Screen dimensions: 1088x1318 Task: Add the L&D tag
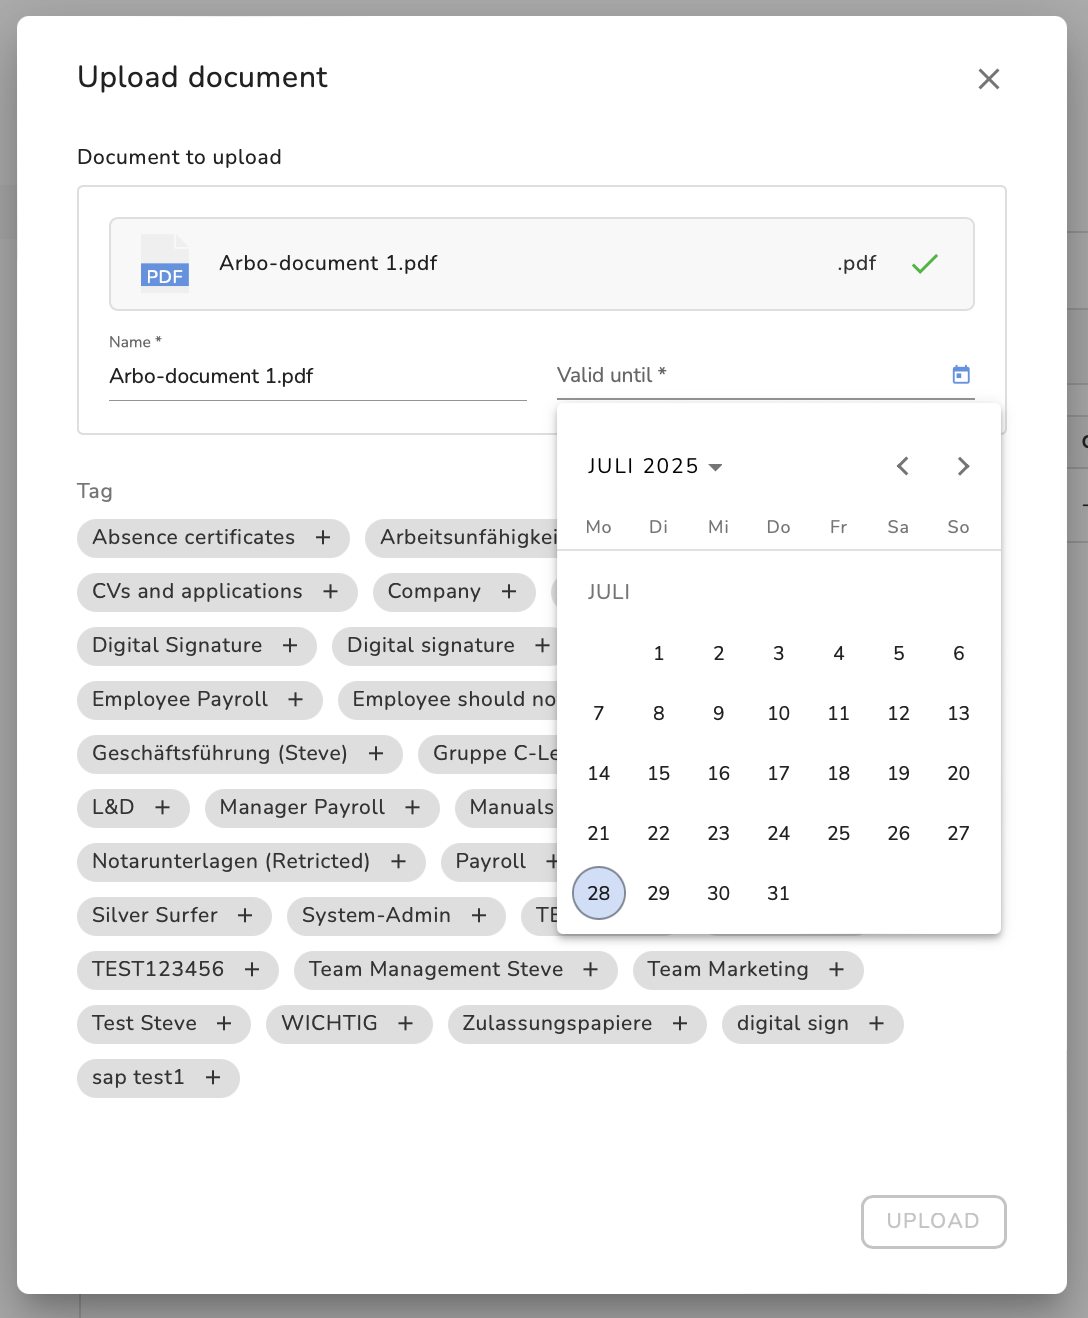[x=163, y=808]
